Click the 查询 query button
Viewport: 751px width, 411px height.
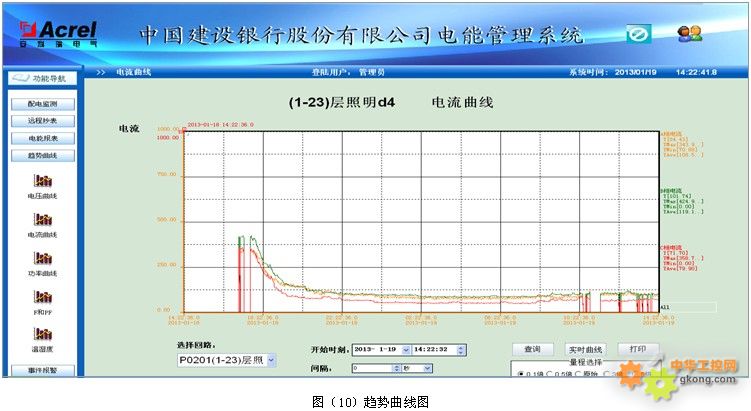(532, 349)
